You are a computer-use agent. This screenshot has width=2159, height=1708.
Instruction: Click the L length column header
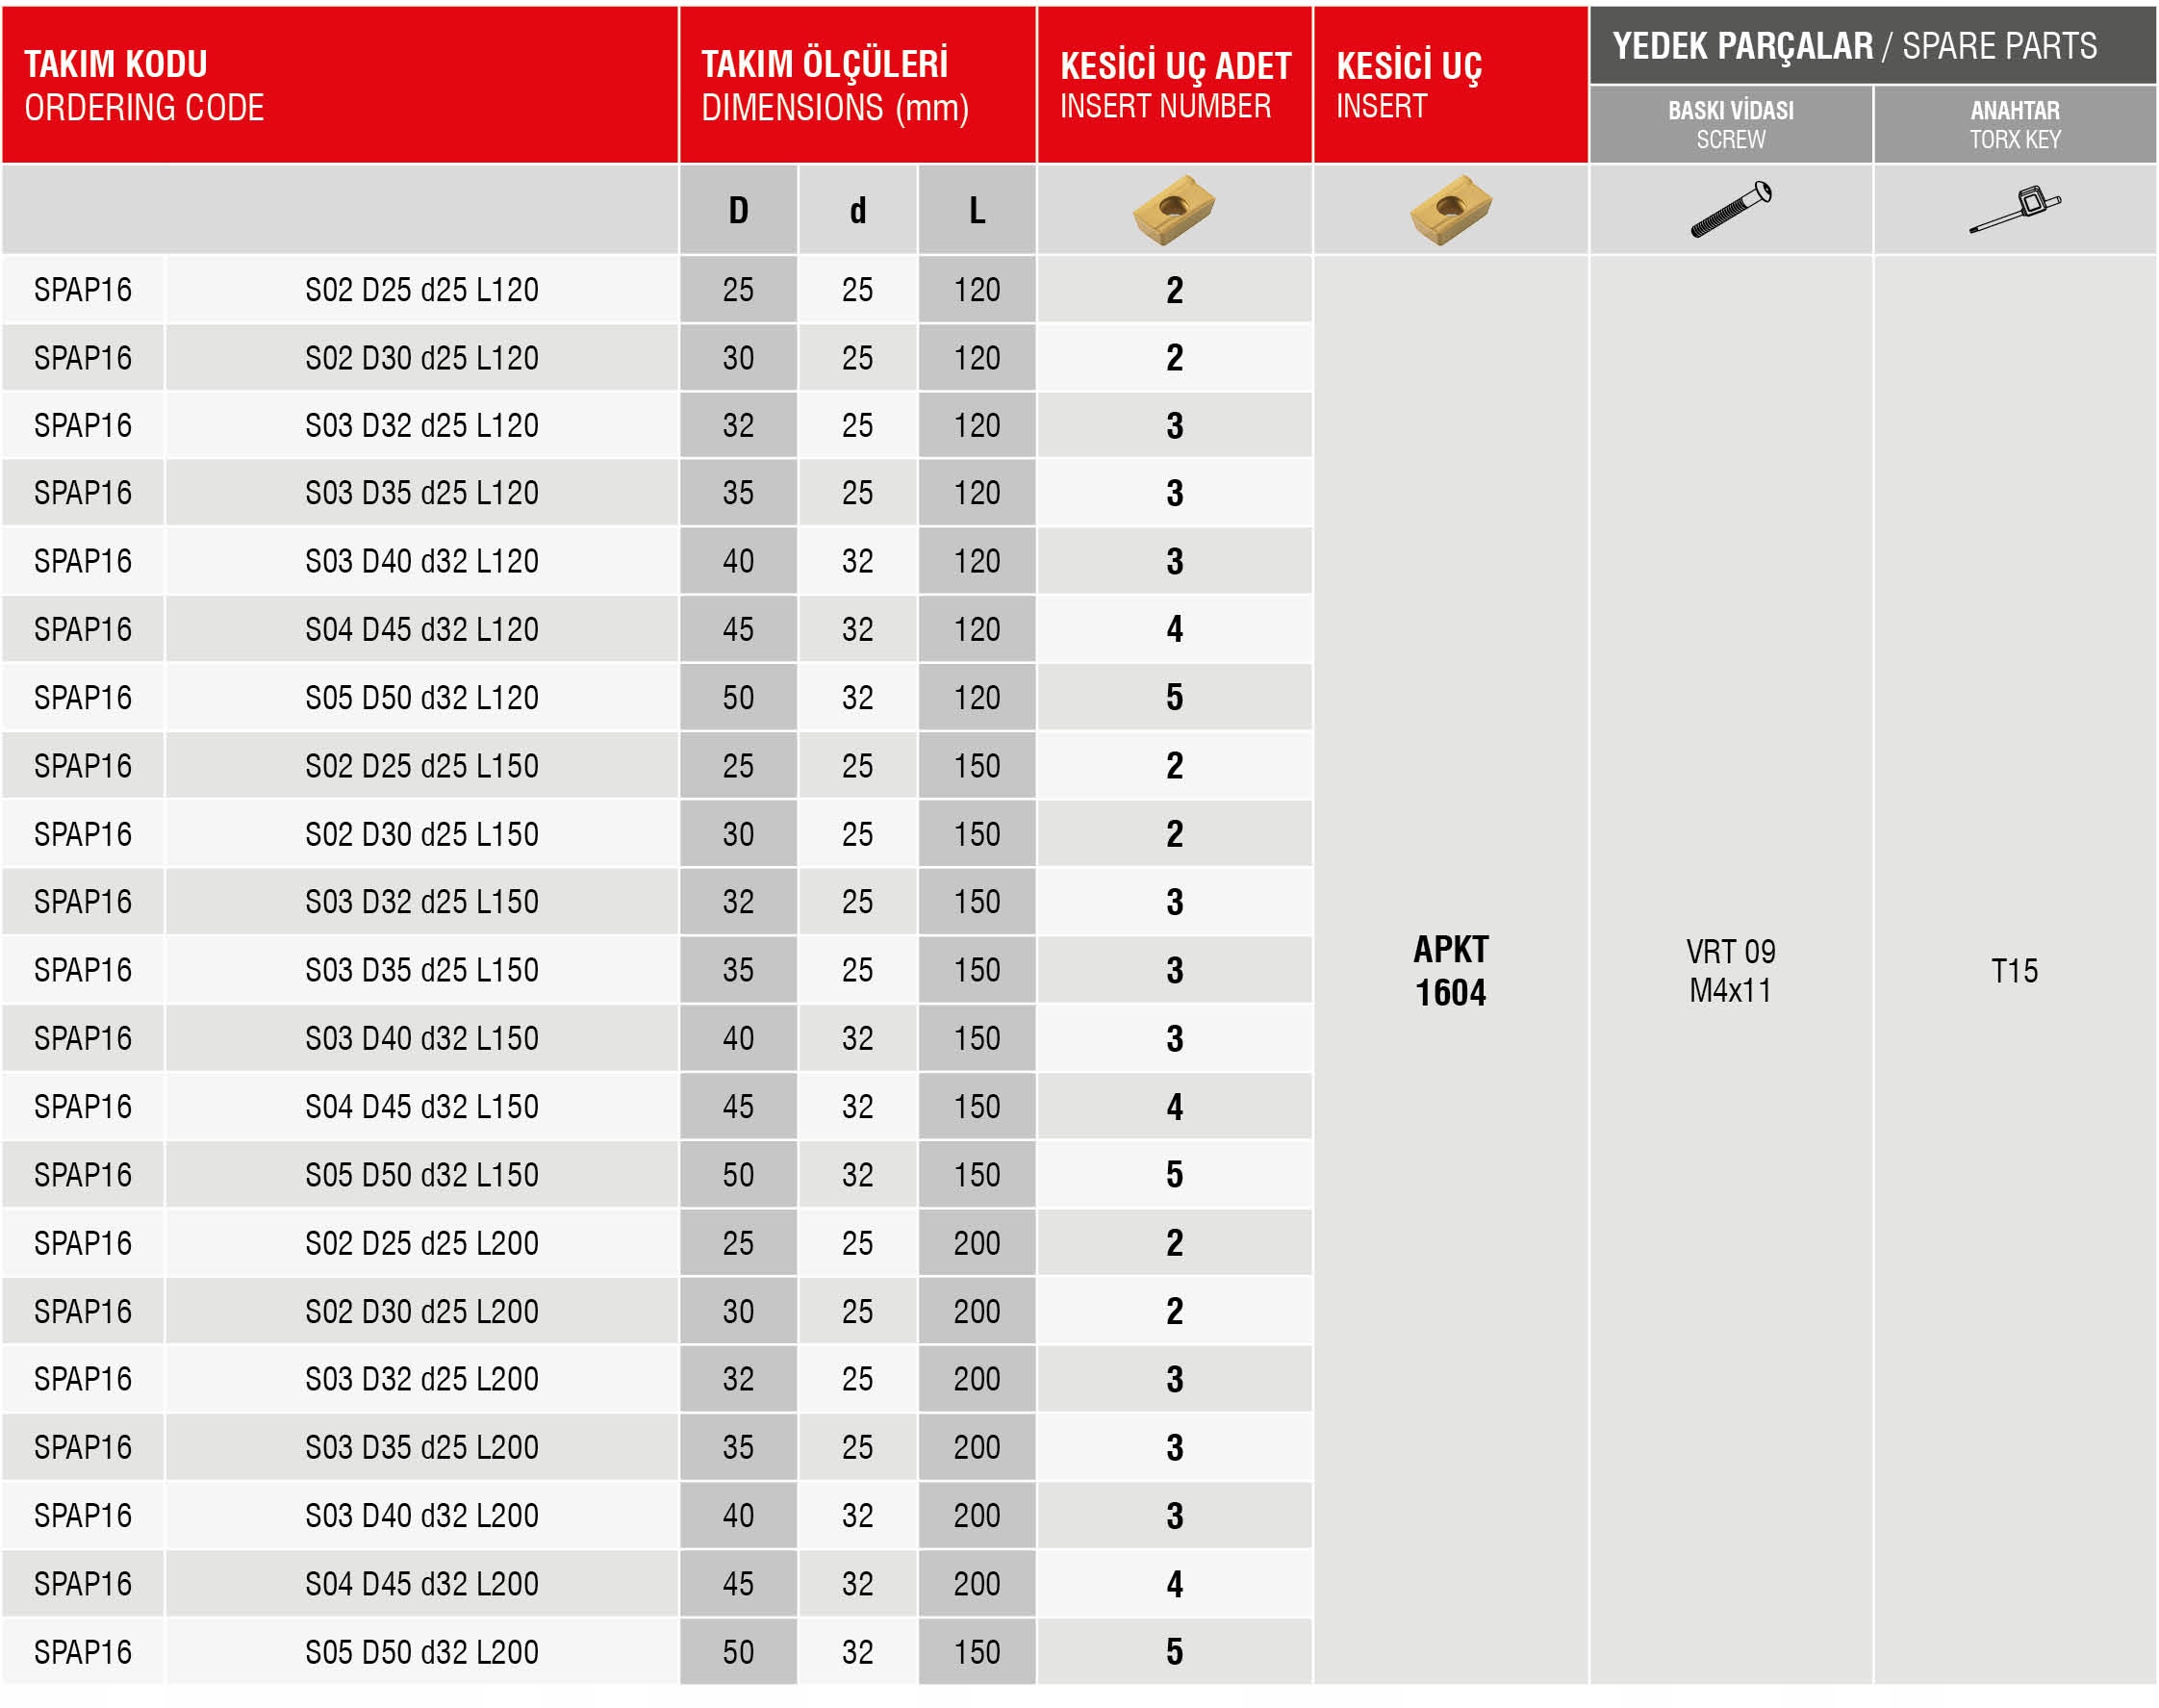[x=977, y=210]
